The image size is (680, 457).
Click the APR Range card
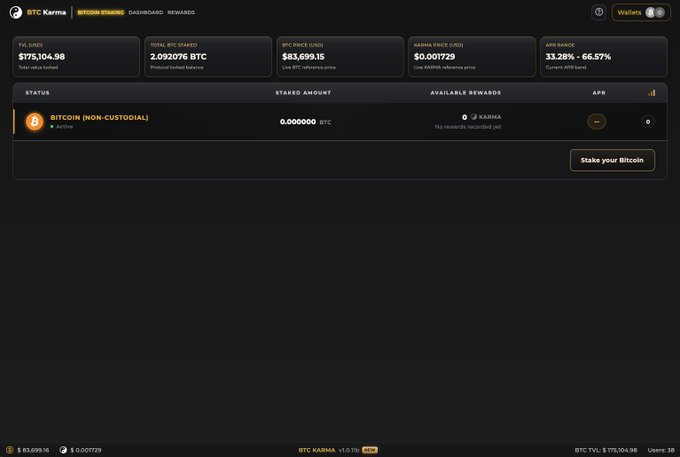pyautogui.click(x=604, y=56)
